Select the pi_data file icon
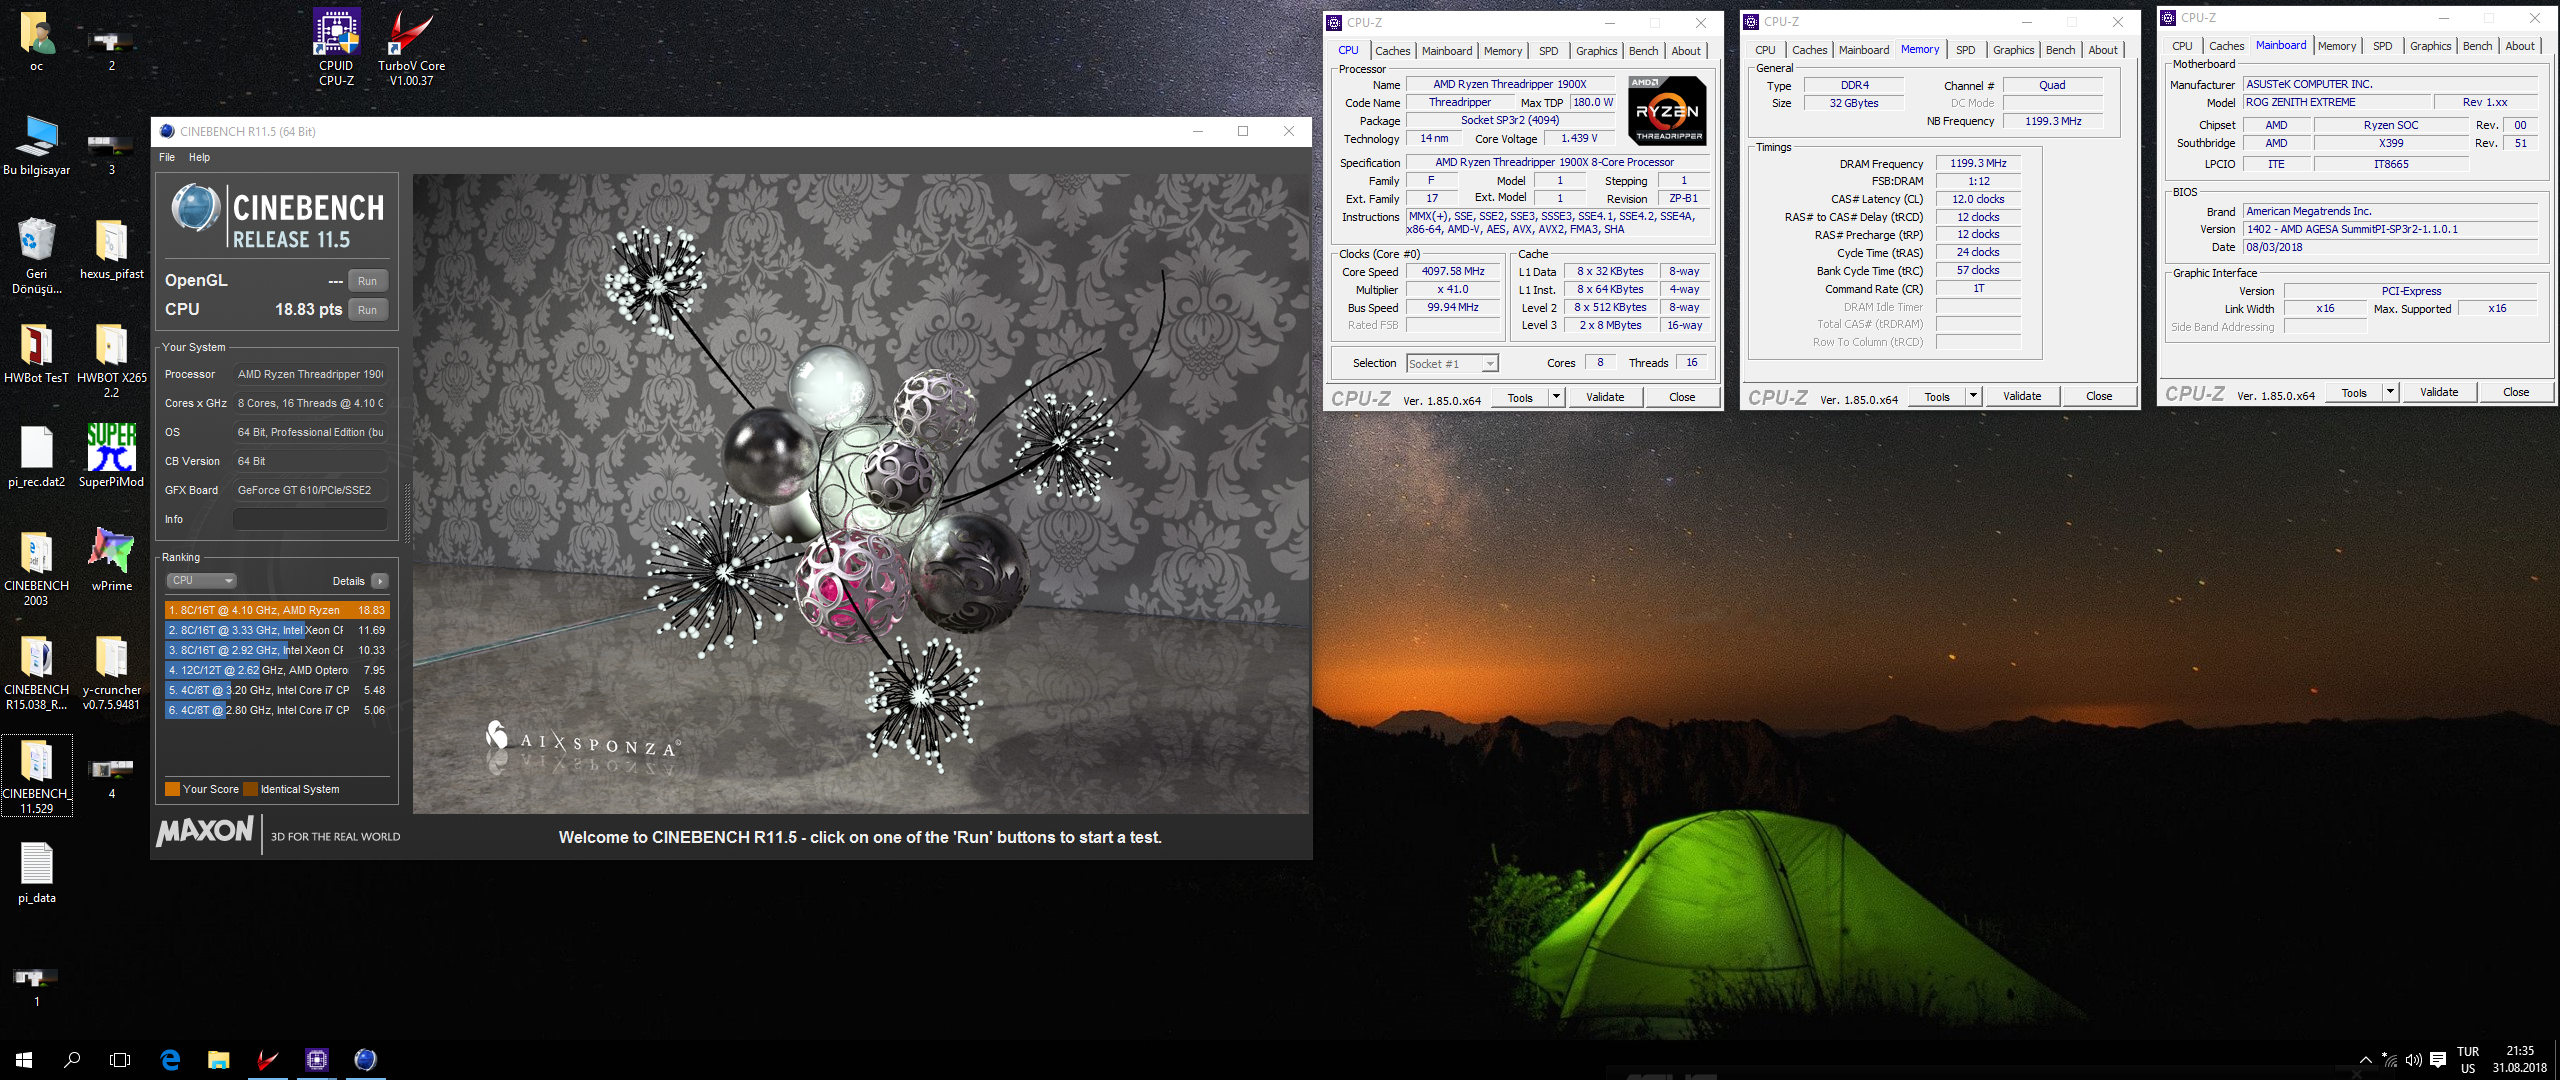Viewport: 2560px width, 1080px height. [x=37, y=873]
